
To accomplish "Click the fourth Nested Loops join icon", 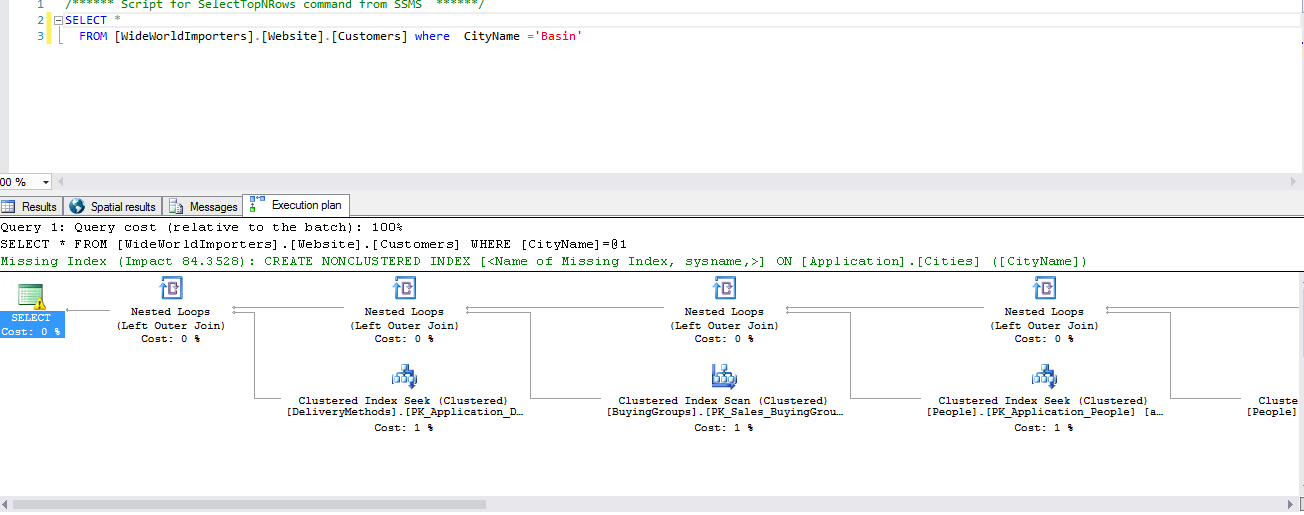I will pos(1044,290).
